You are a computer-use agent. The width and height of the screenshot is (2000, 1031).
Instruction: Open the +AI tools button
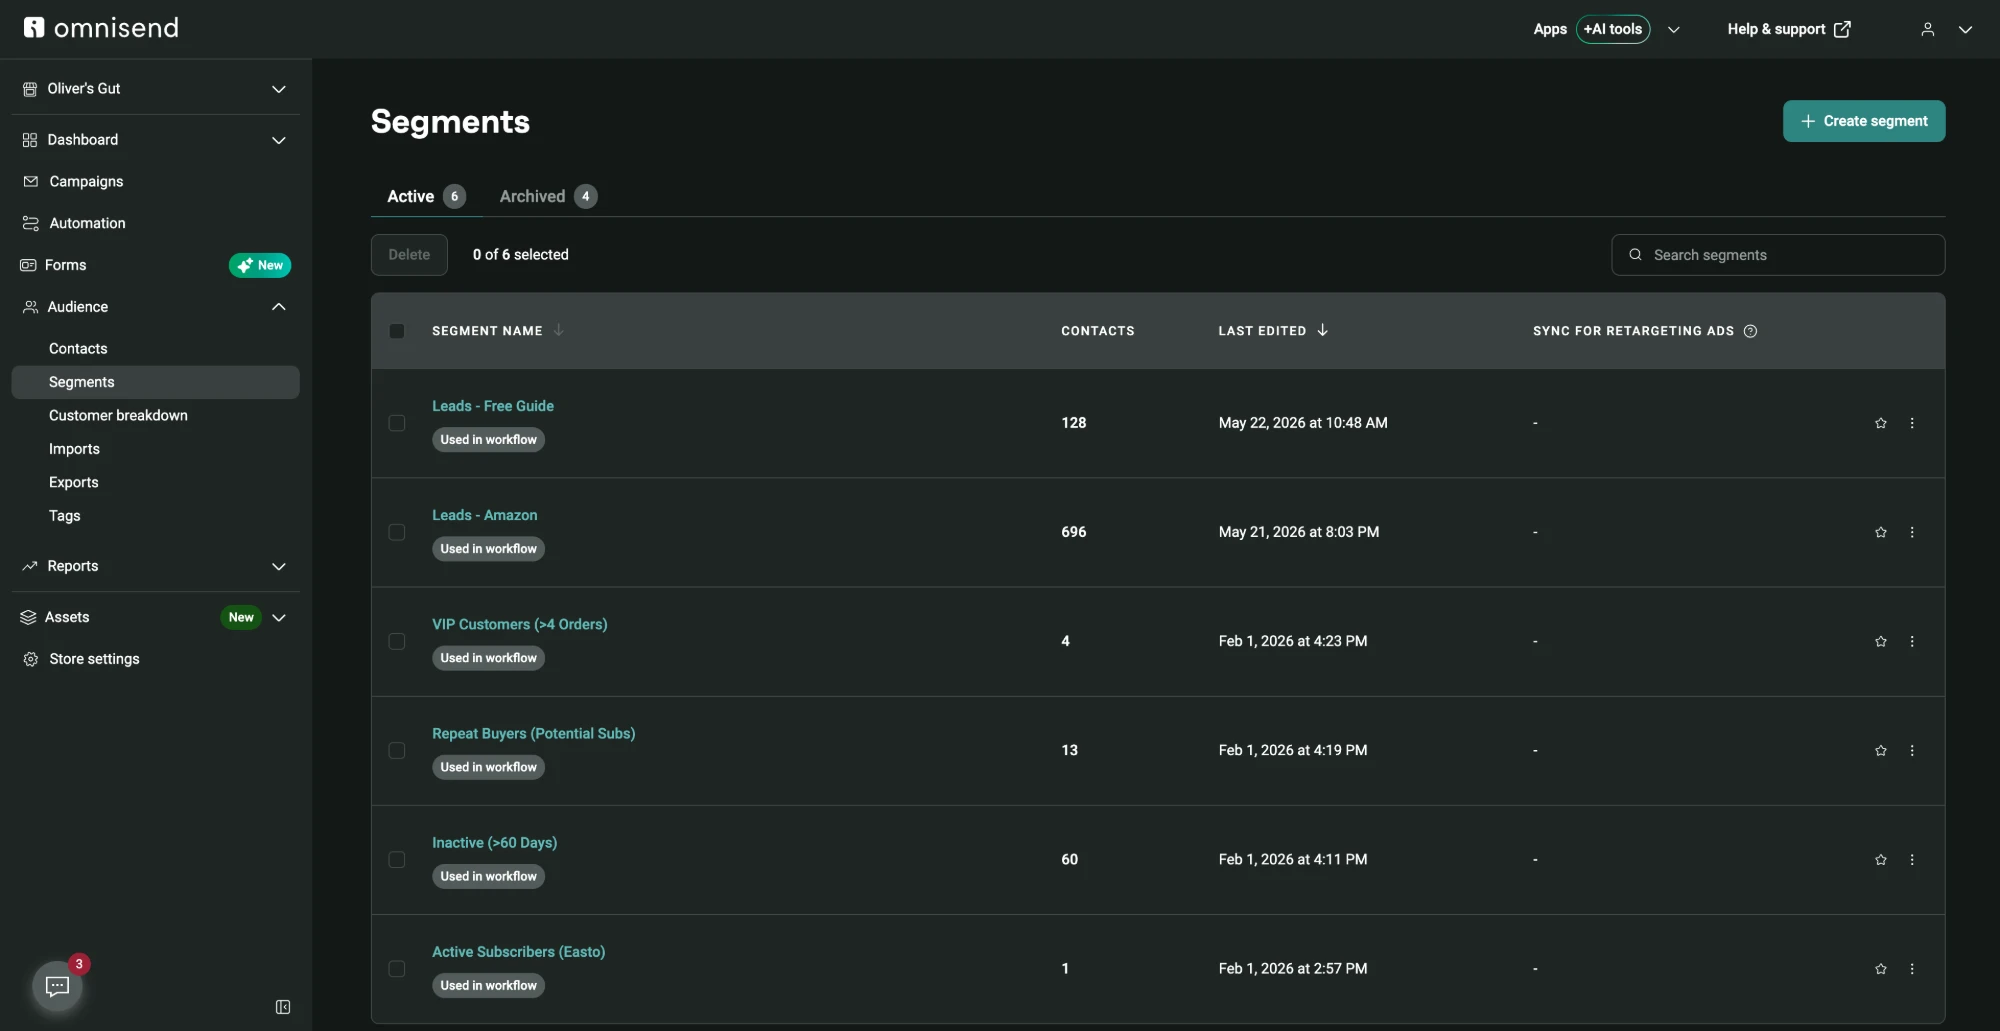click(1613, 29)
